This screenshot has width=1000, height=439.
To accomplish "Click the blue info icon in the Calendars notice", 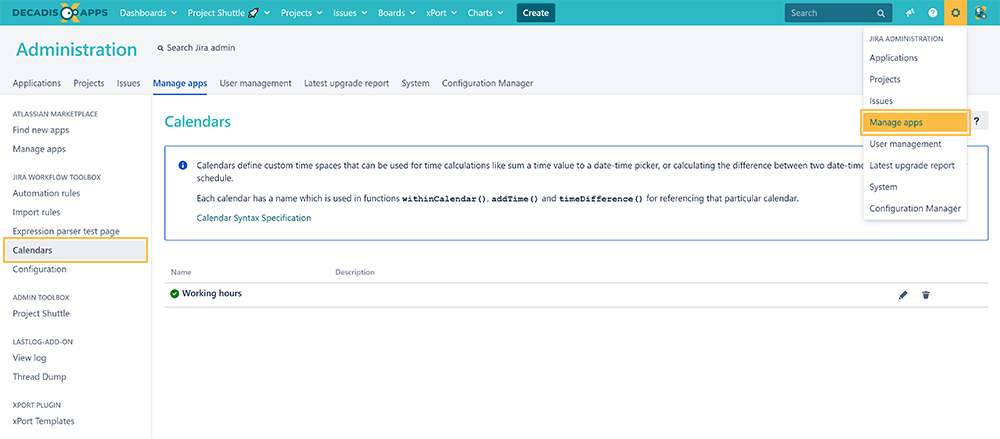I will [x=182, y=165].
